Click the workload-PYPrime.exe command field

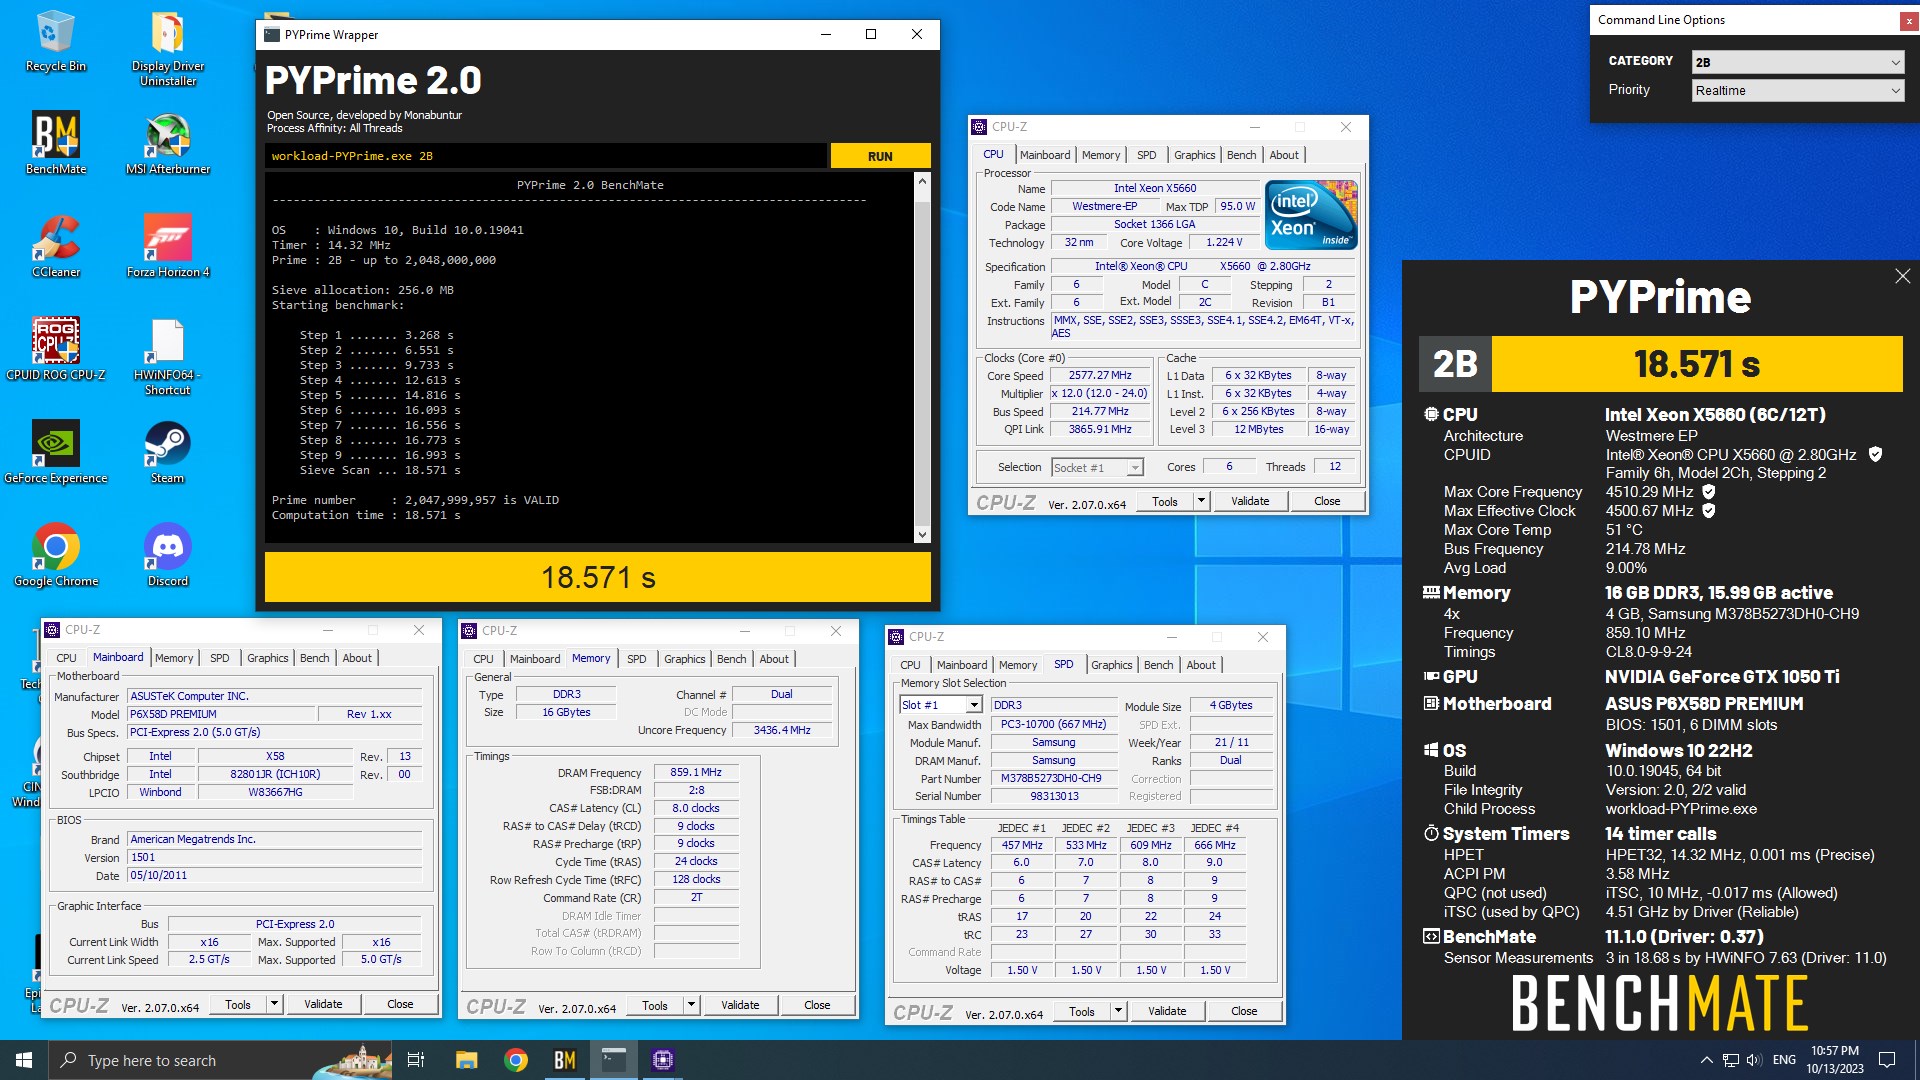click(547, 156)
